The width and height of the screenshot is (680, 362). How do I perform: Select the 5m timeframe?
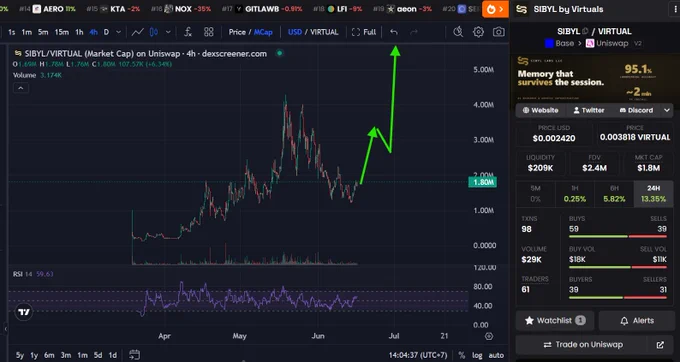pos(43,32)
